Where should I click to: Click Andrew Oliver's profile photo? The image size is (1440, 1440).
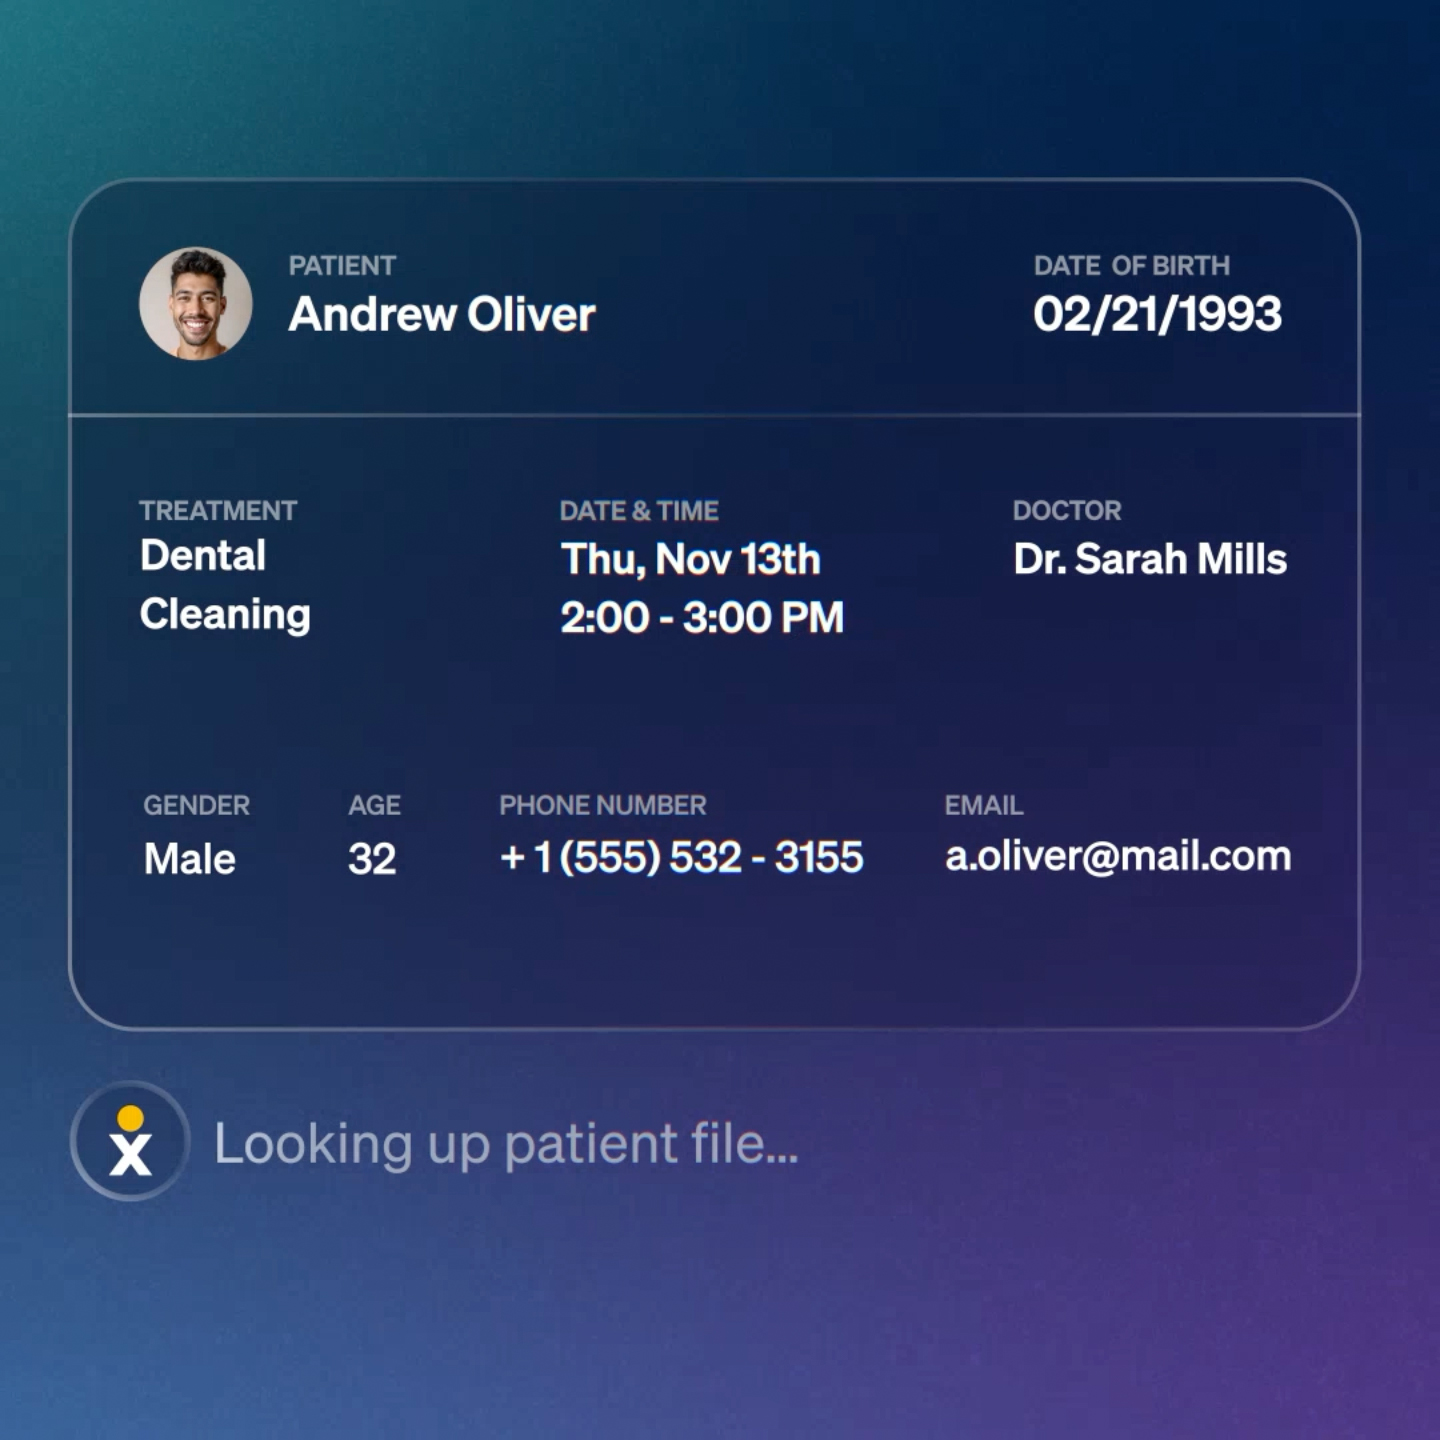coord(196,304)
